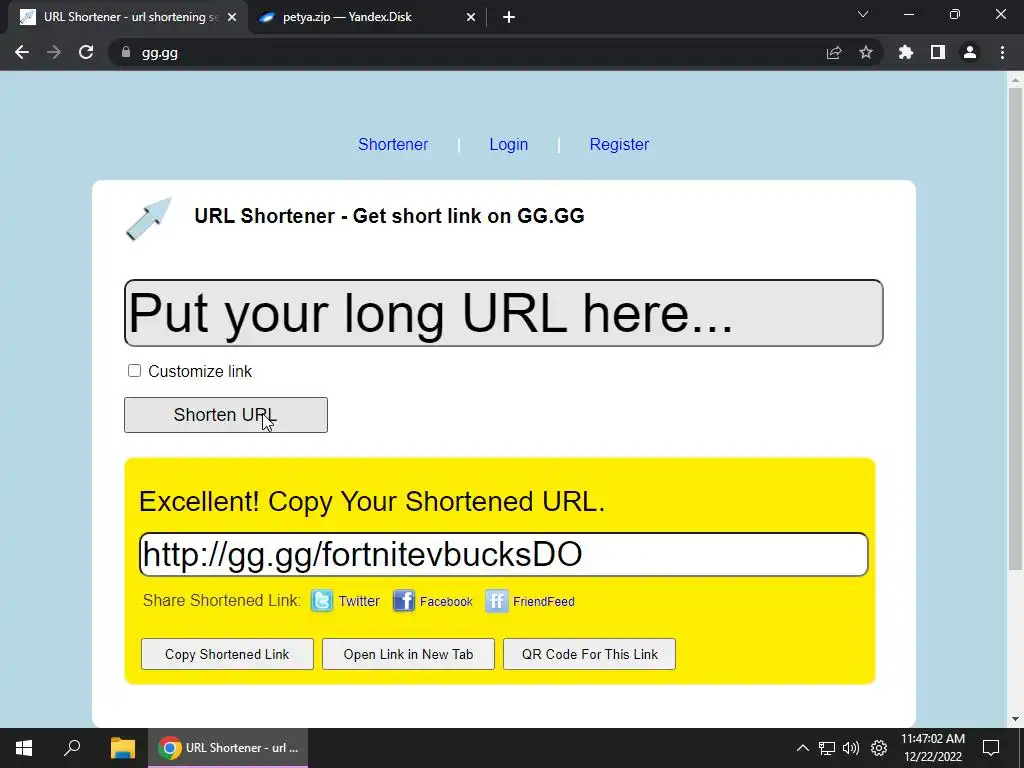This screenshot has height=768, width=1024.
Task: Open Windows notification center icon
Action: [991, 748]
